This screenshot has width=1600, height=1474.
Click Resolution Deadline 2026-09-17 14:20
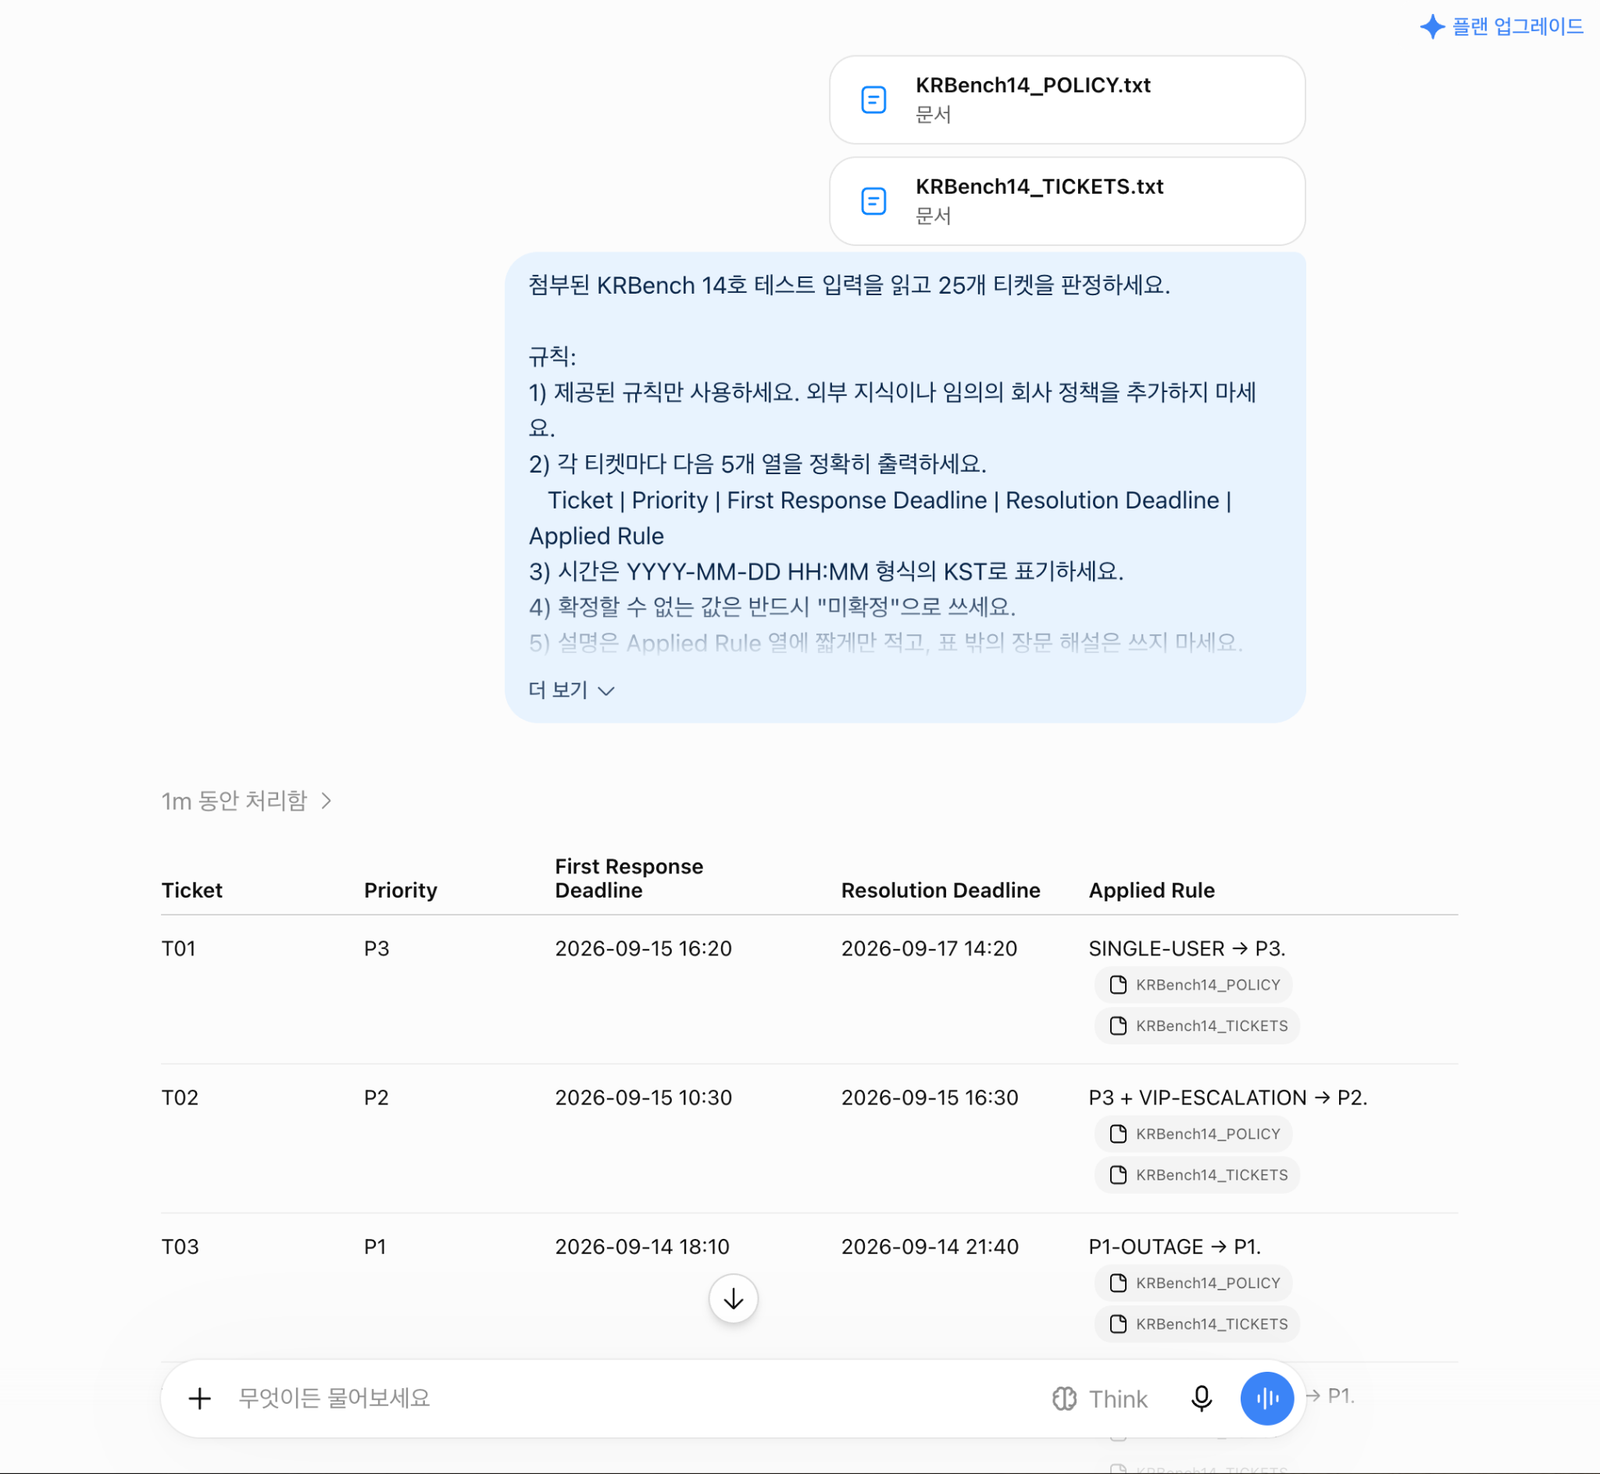click(x=929, y=948)
